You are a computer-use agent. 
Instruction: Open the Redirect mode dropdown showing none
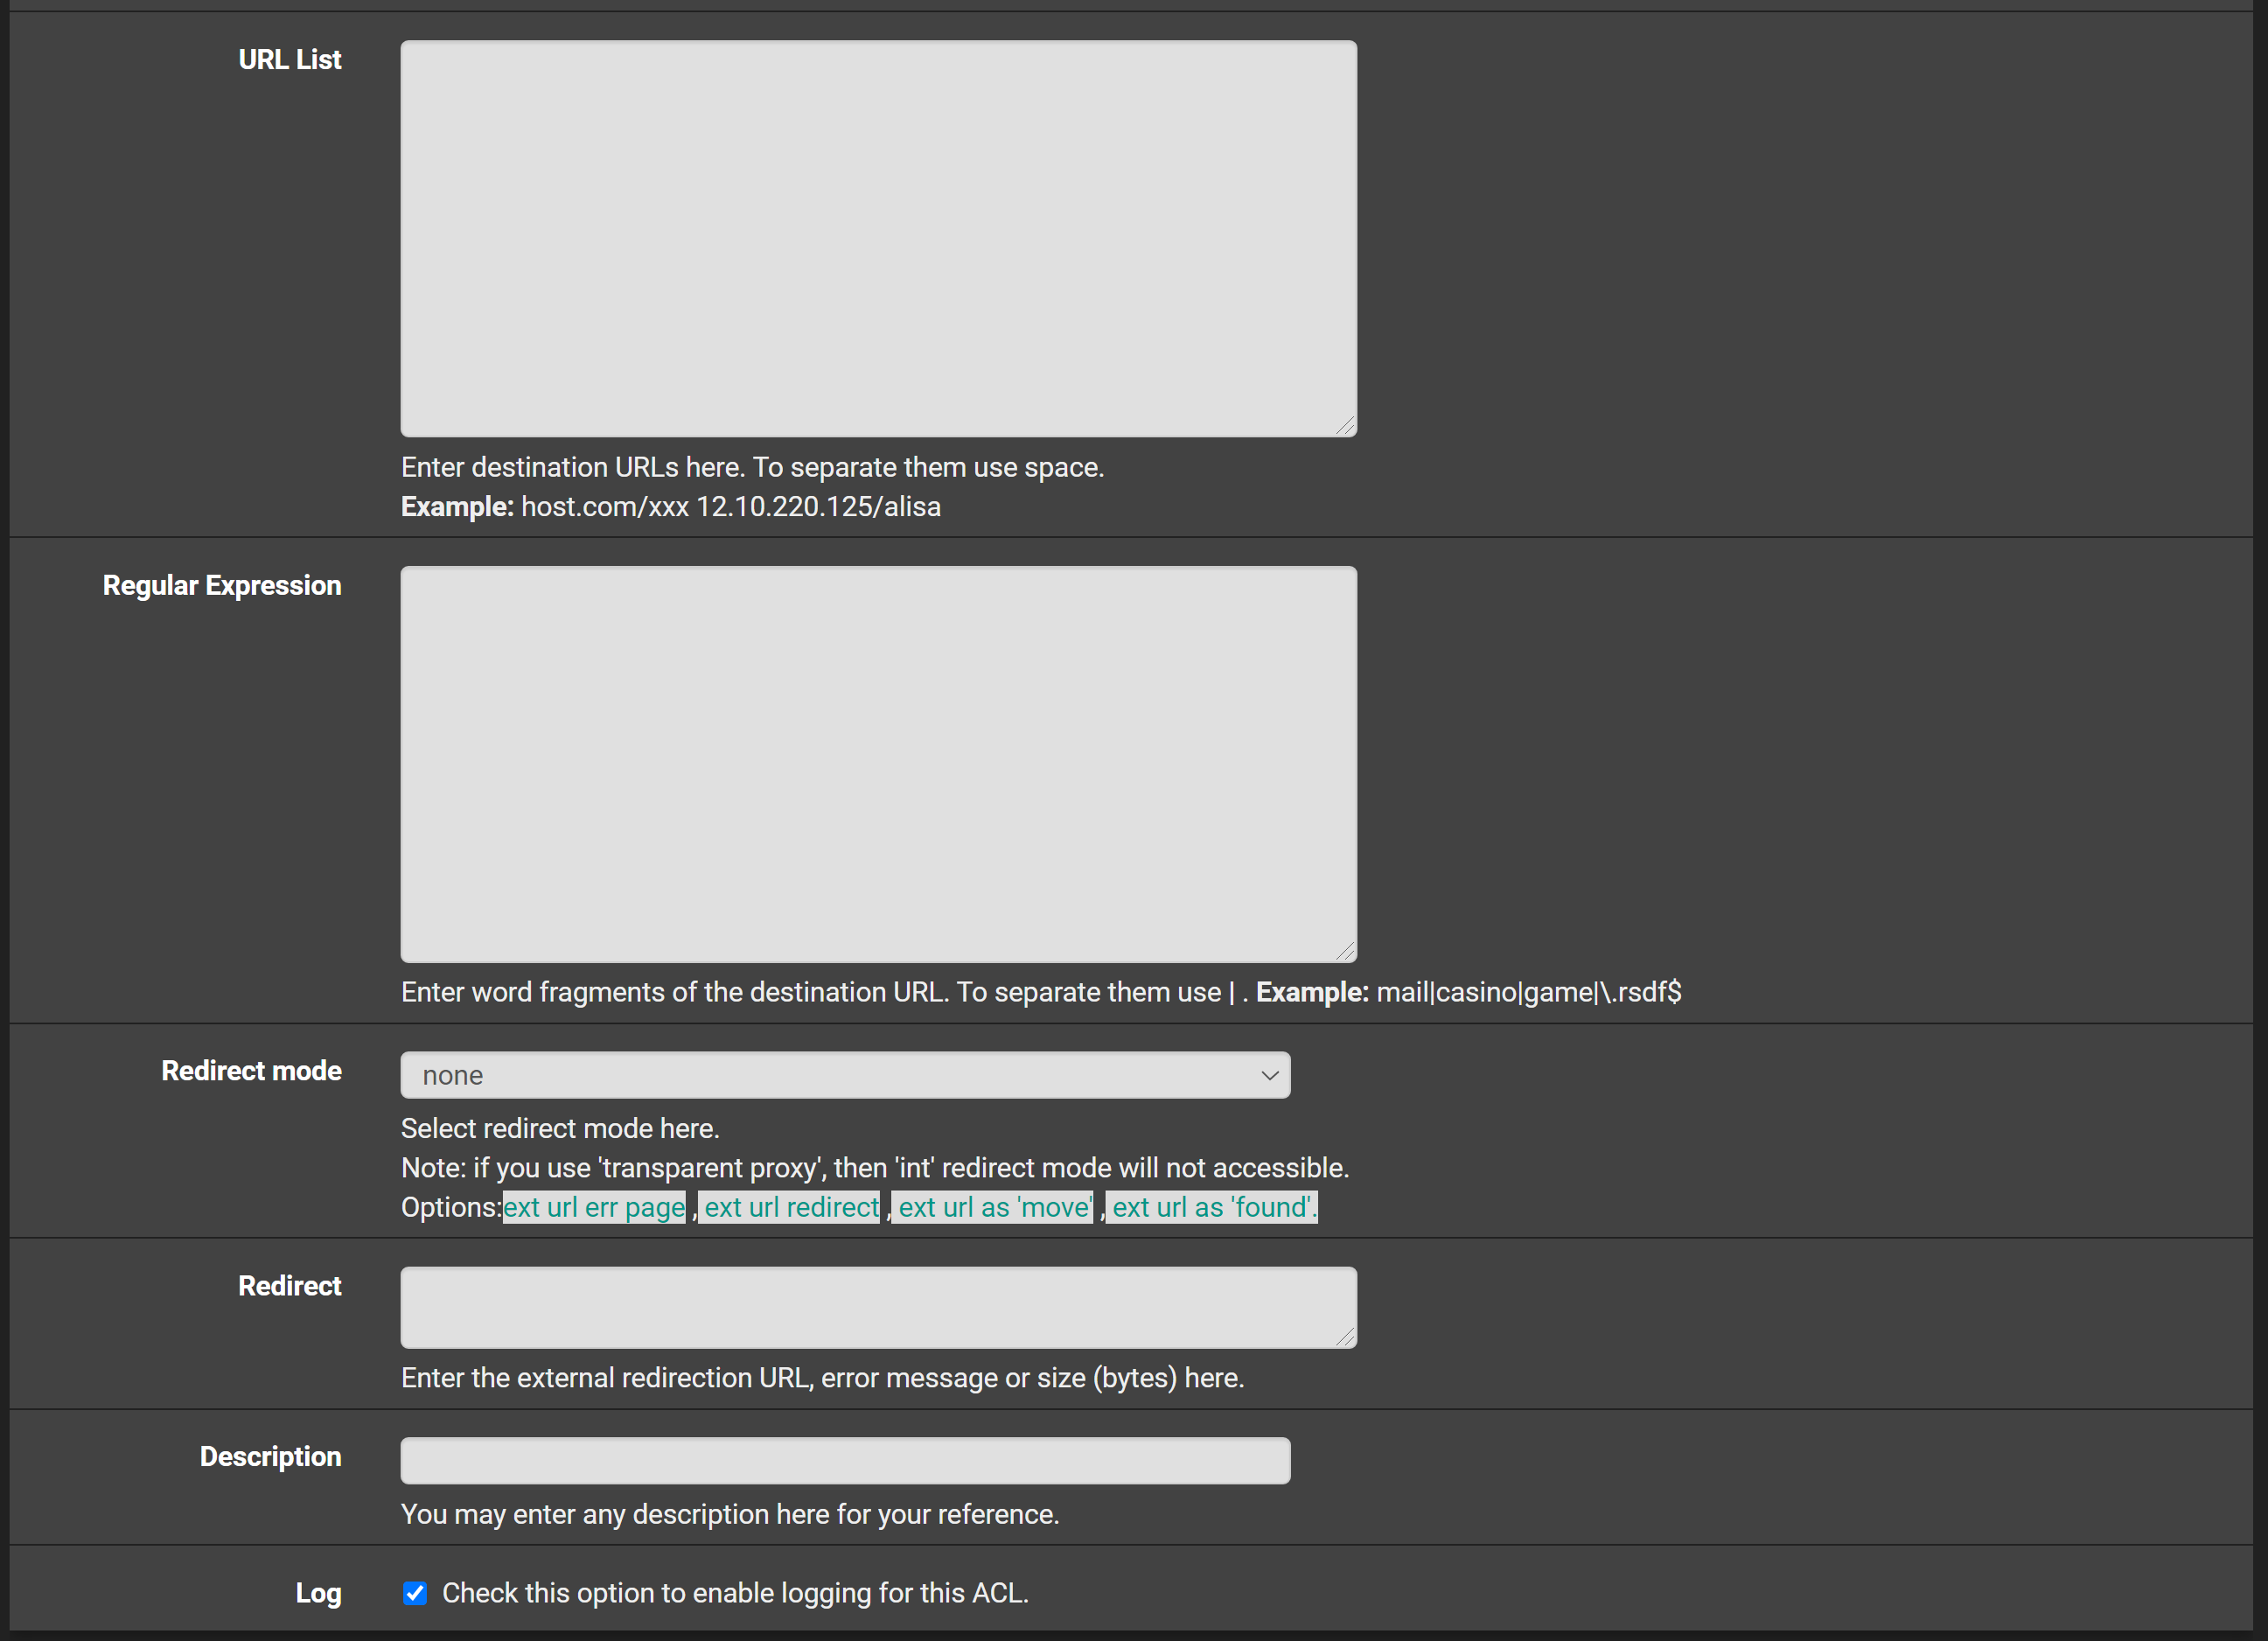[845, 1075]
